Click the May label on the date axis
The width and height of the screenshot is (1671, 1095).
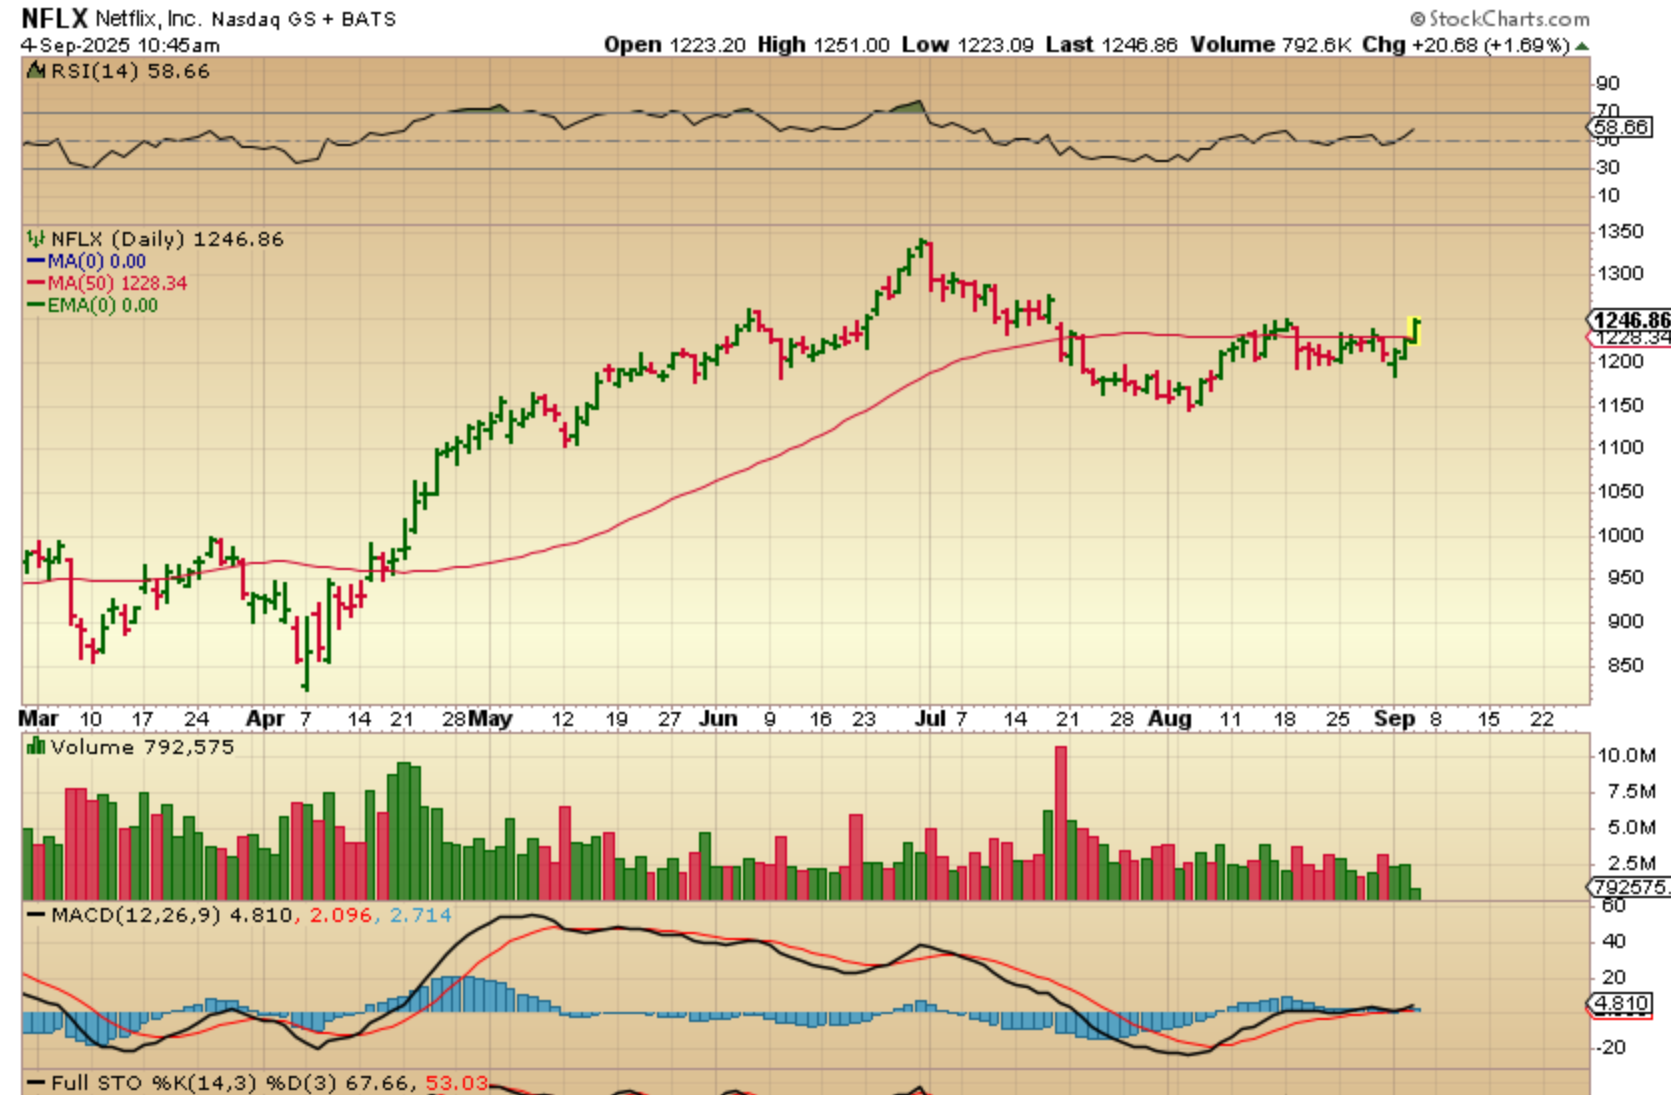(491, 719)
